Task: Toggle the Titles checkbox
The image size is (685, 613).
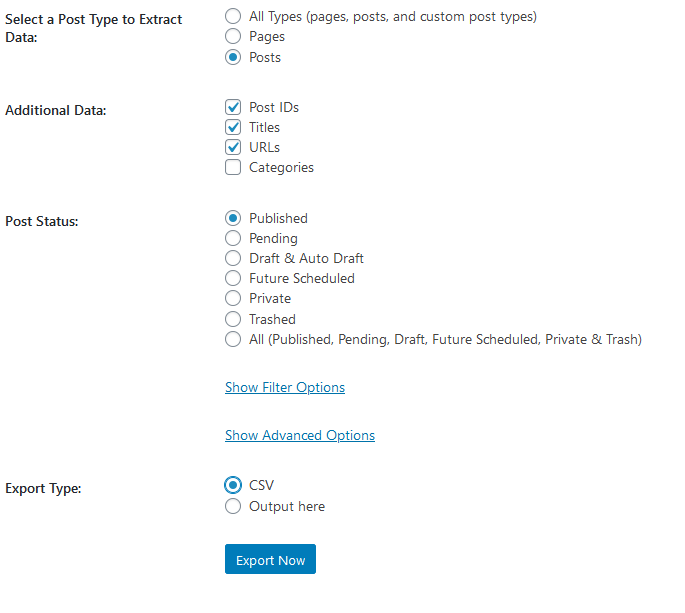Action: (x=233, y=127)
